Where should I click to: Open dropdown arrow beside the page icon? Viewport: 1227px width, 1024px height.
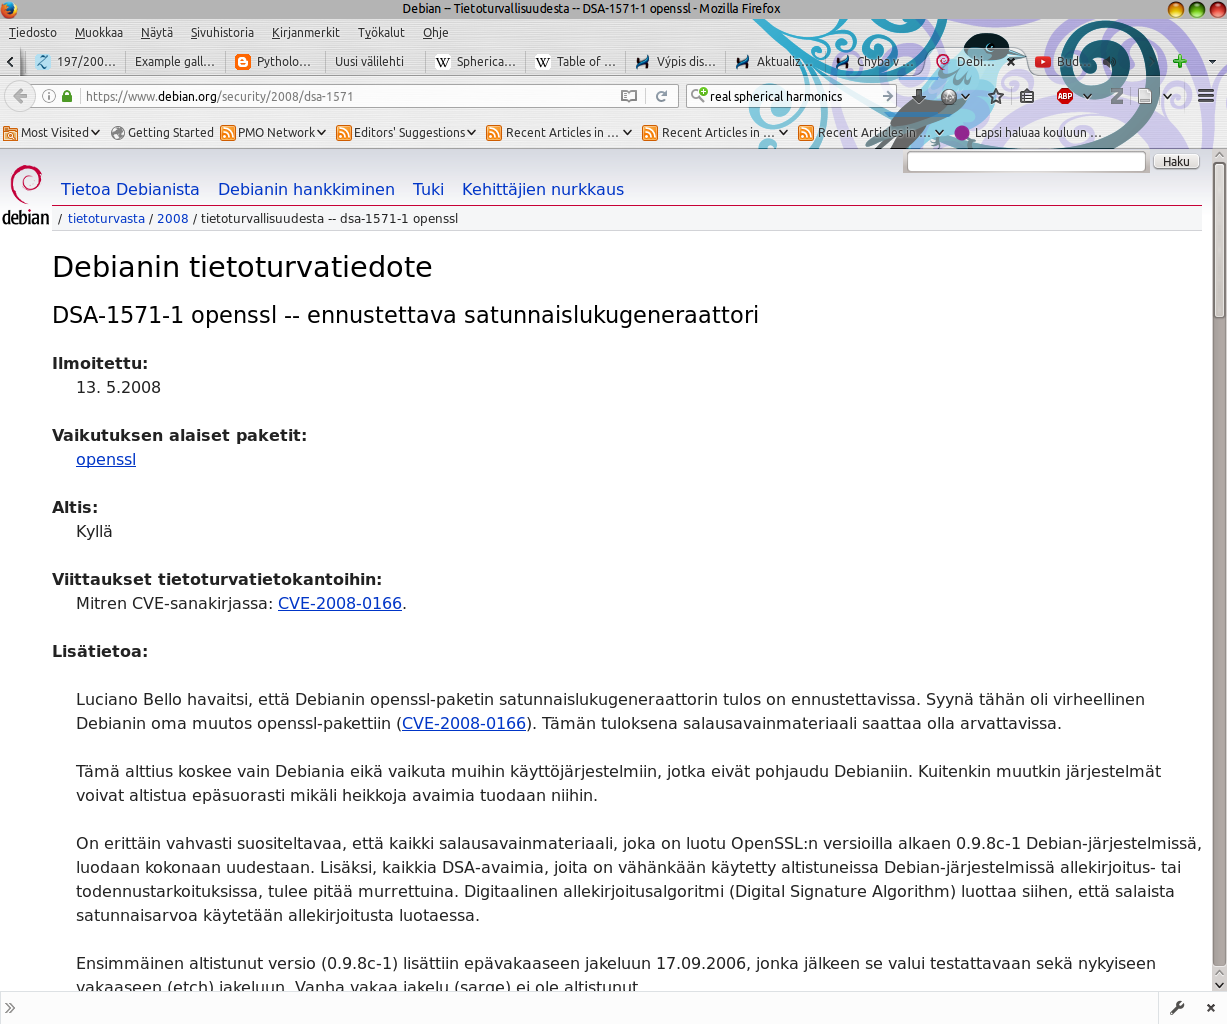point(1167,96)
